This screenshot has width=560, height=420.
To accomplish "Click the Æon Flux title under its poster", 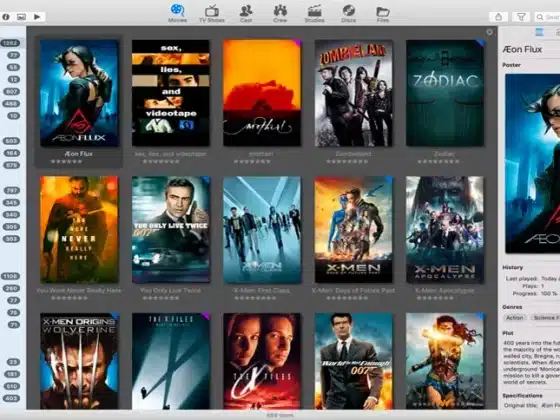I will [79, 154].
